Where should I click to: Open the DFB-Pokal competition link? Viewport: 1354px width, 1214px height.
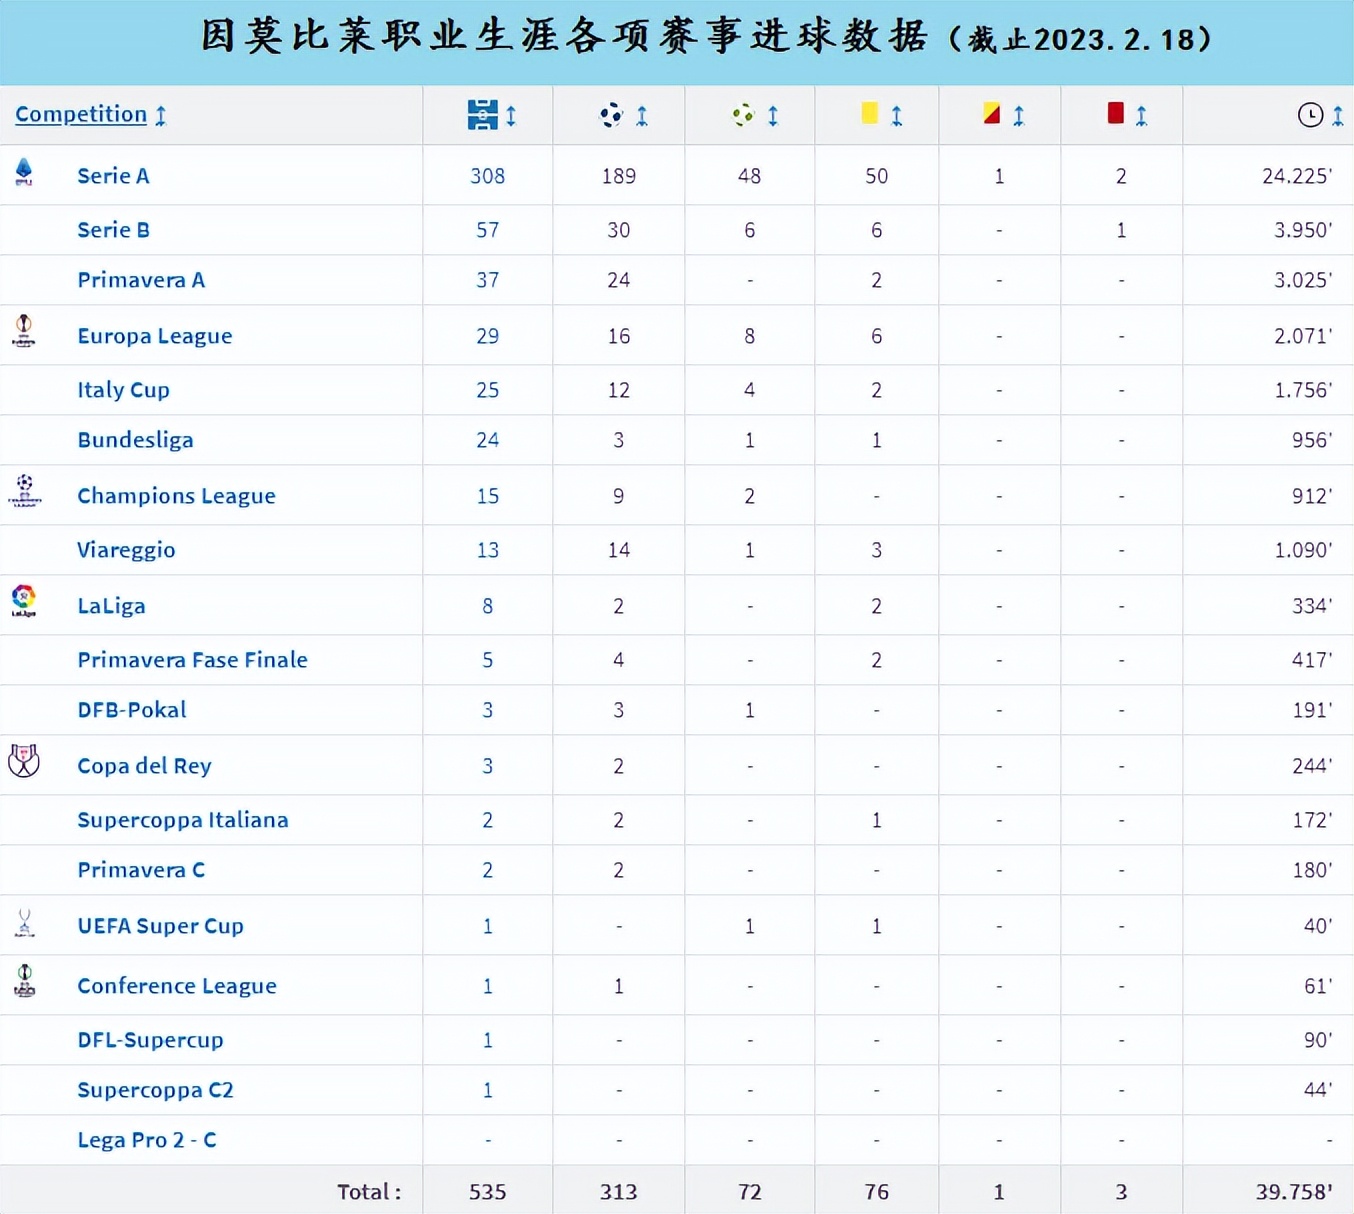point(132,710)
